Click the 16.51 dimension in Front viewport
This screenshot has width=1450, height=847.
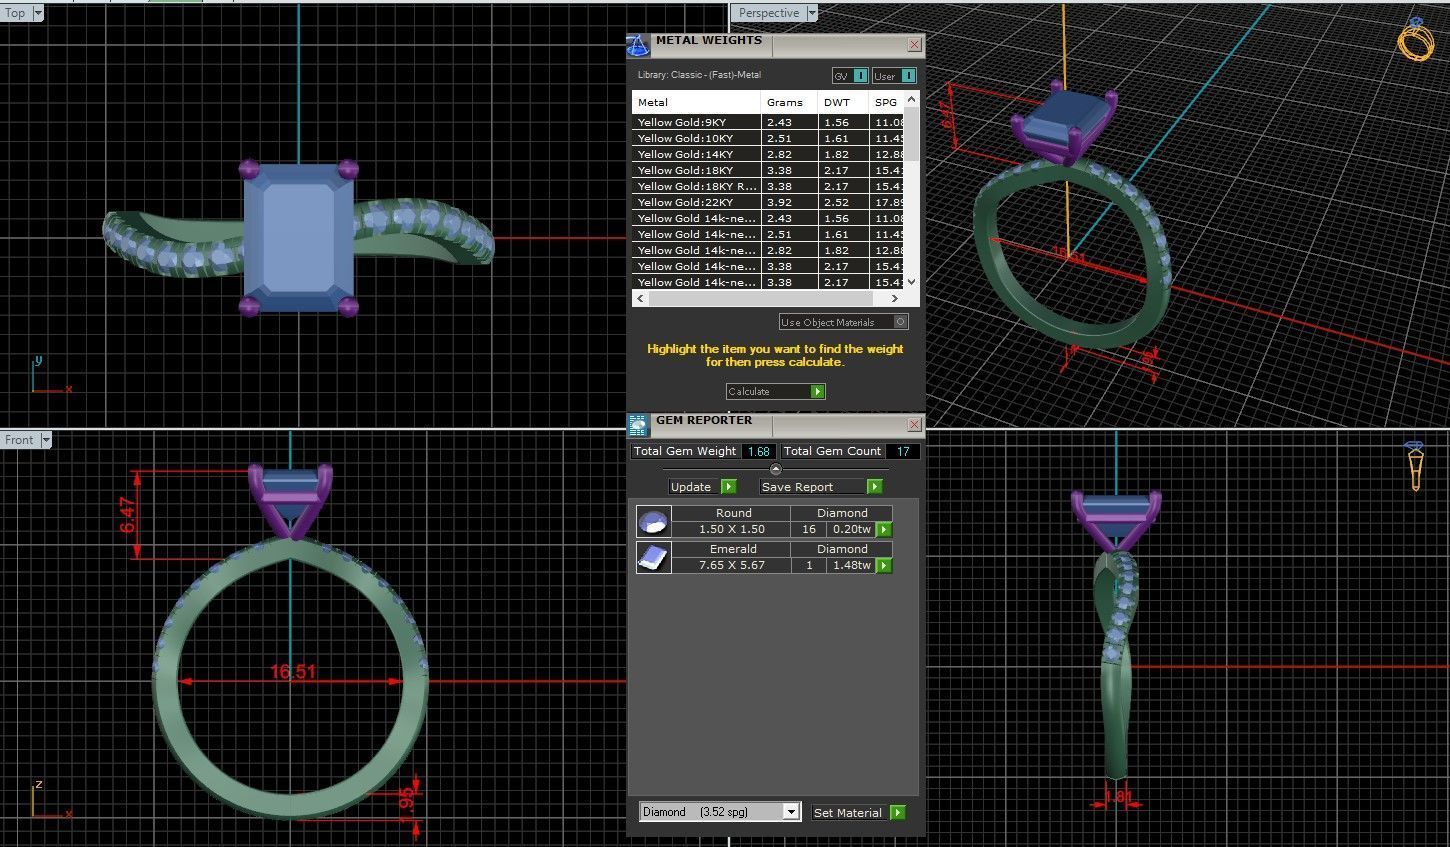[293, 672]
